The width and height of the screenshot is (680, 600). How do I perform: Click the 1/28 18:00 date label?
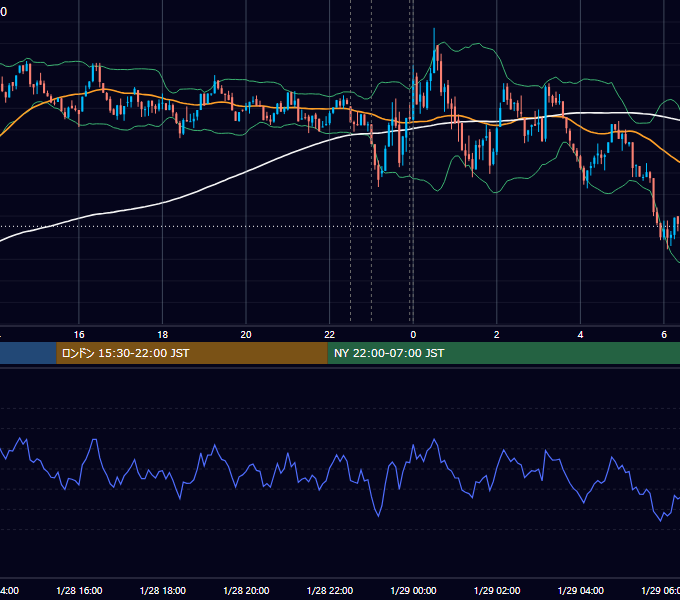tap(163, 590)
